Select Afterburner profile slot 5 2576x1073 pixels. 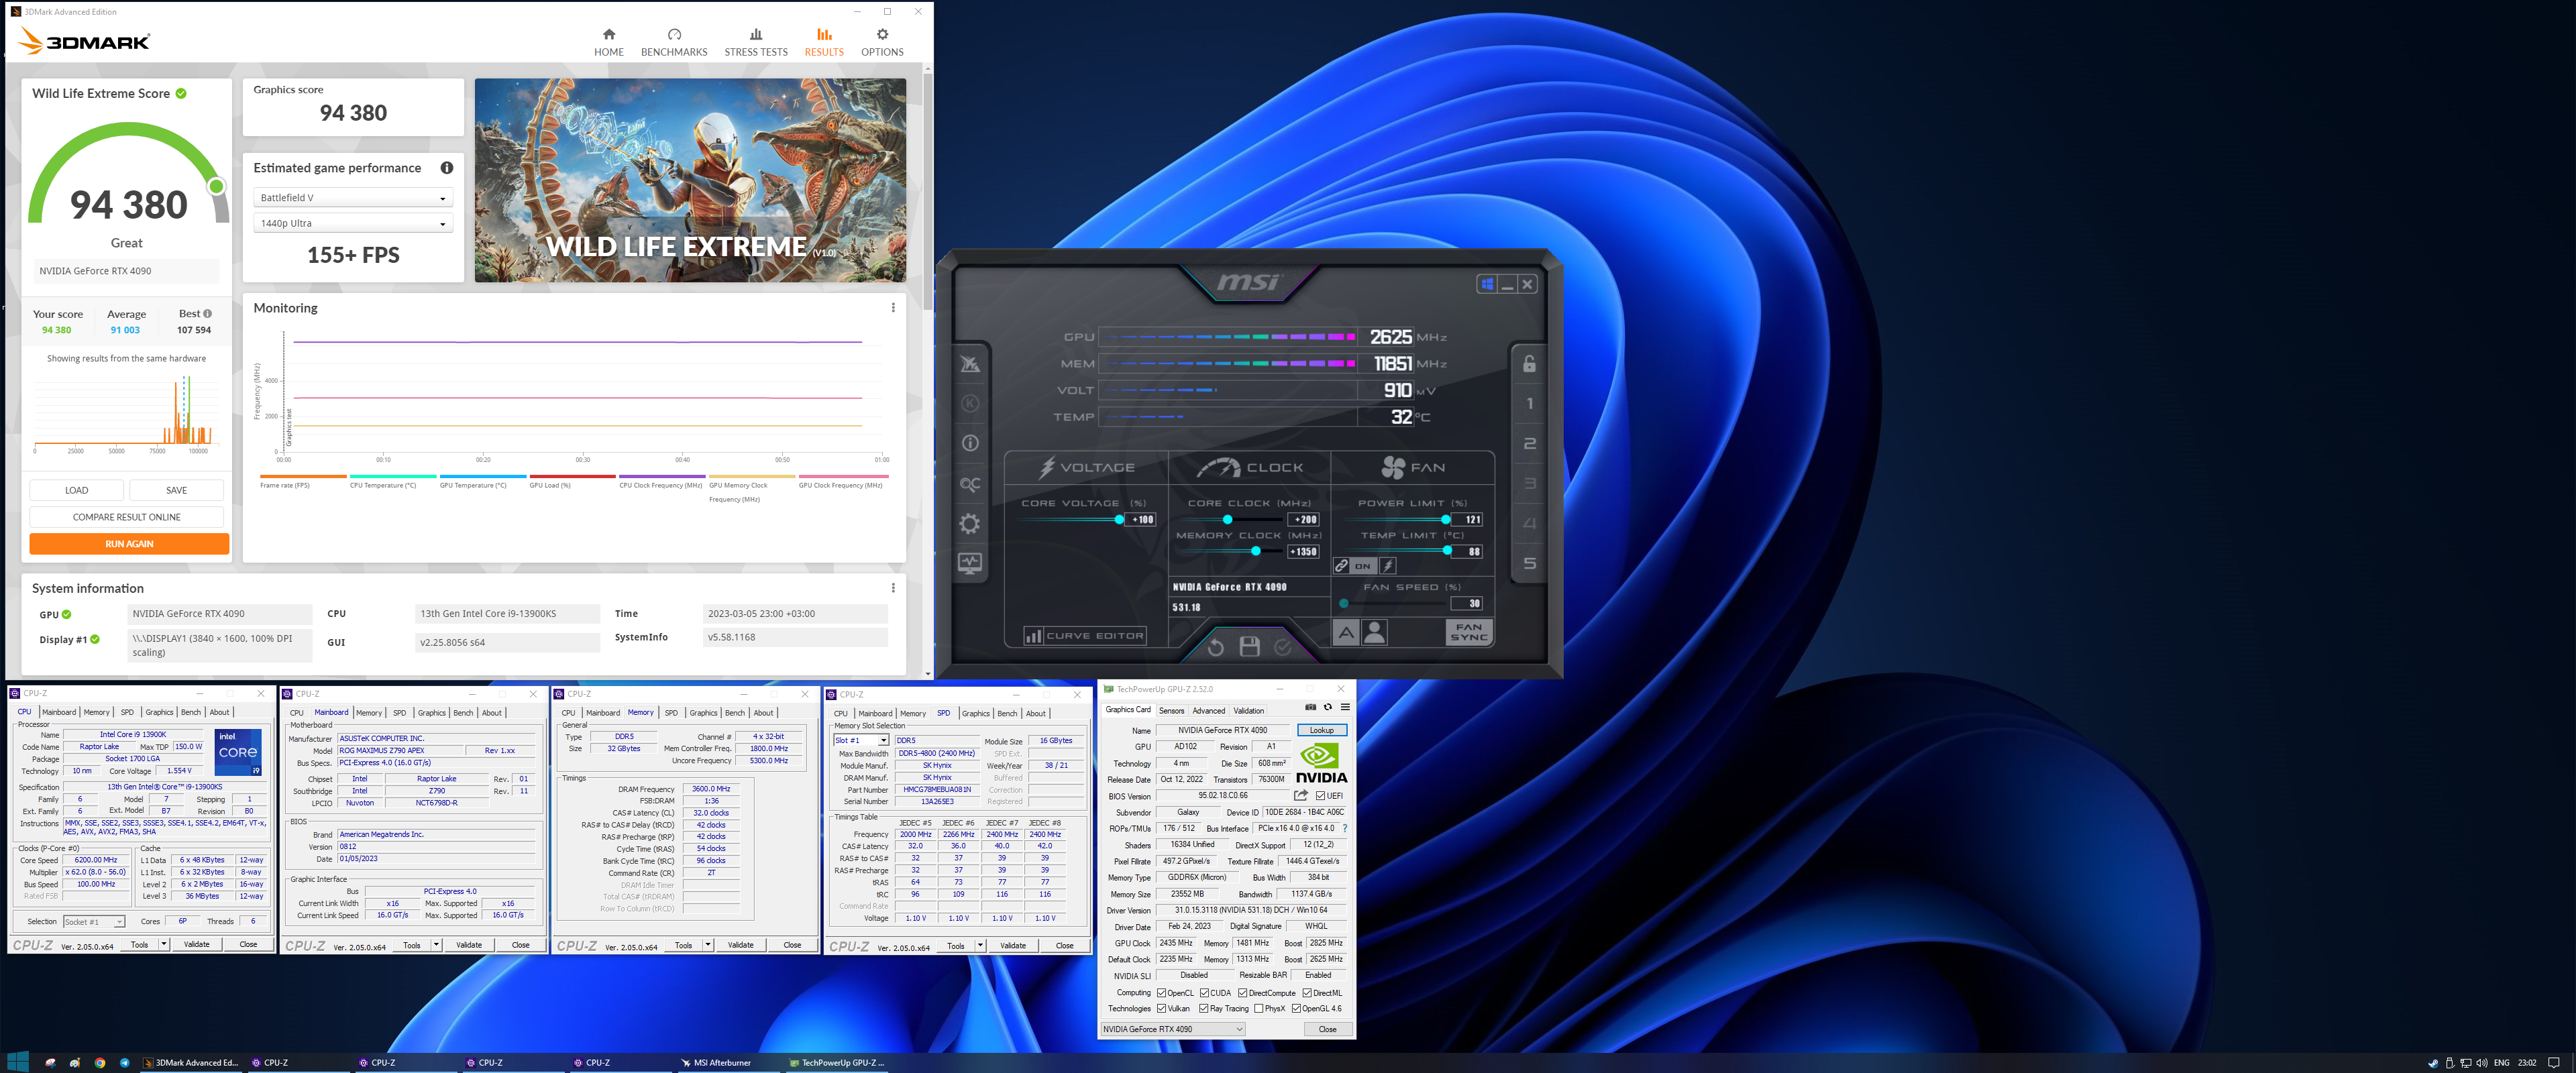pos(1529,563)
